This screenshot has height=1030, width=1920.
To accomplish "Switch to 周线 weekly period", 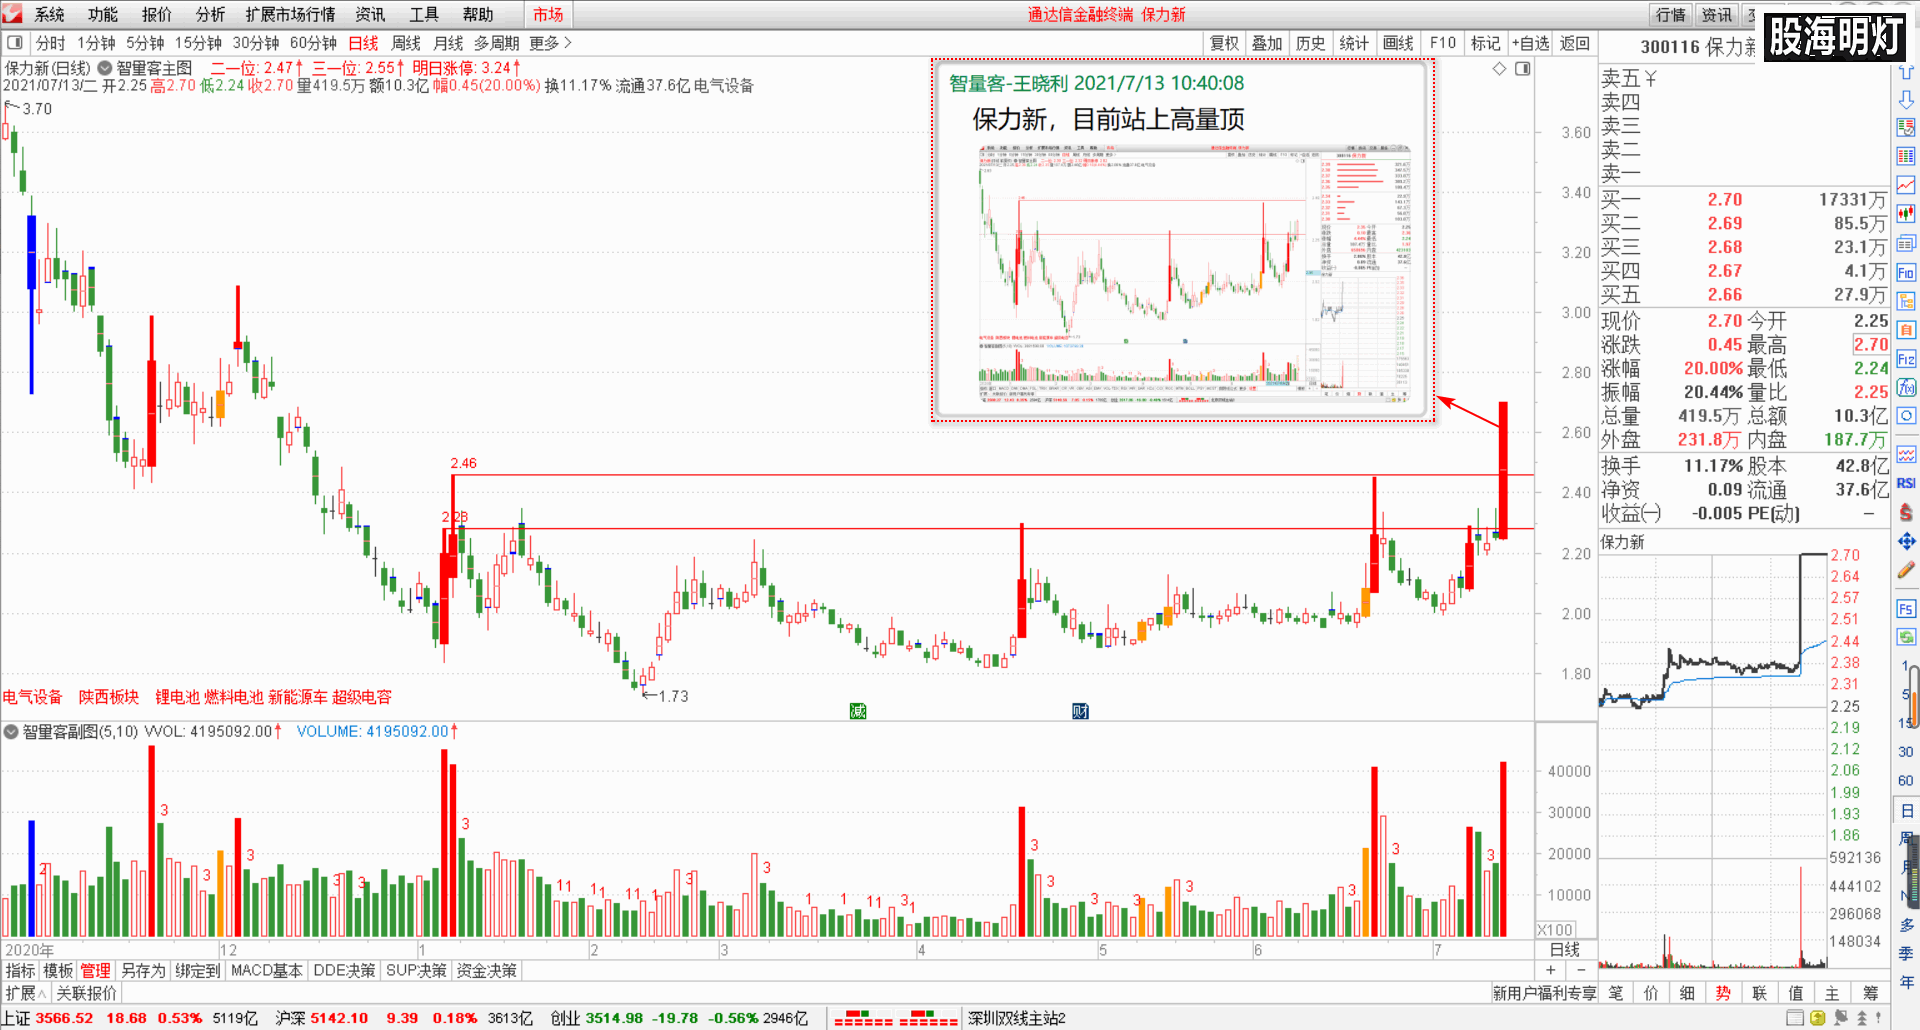I will coord(406,43).
